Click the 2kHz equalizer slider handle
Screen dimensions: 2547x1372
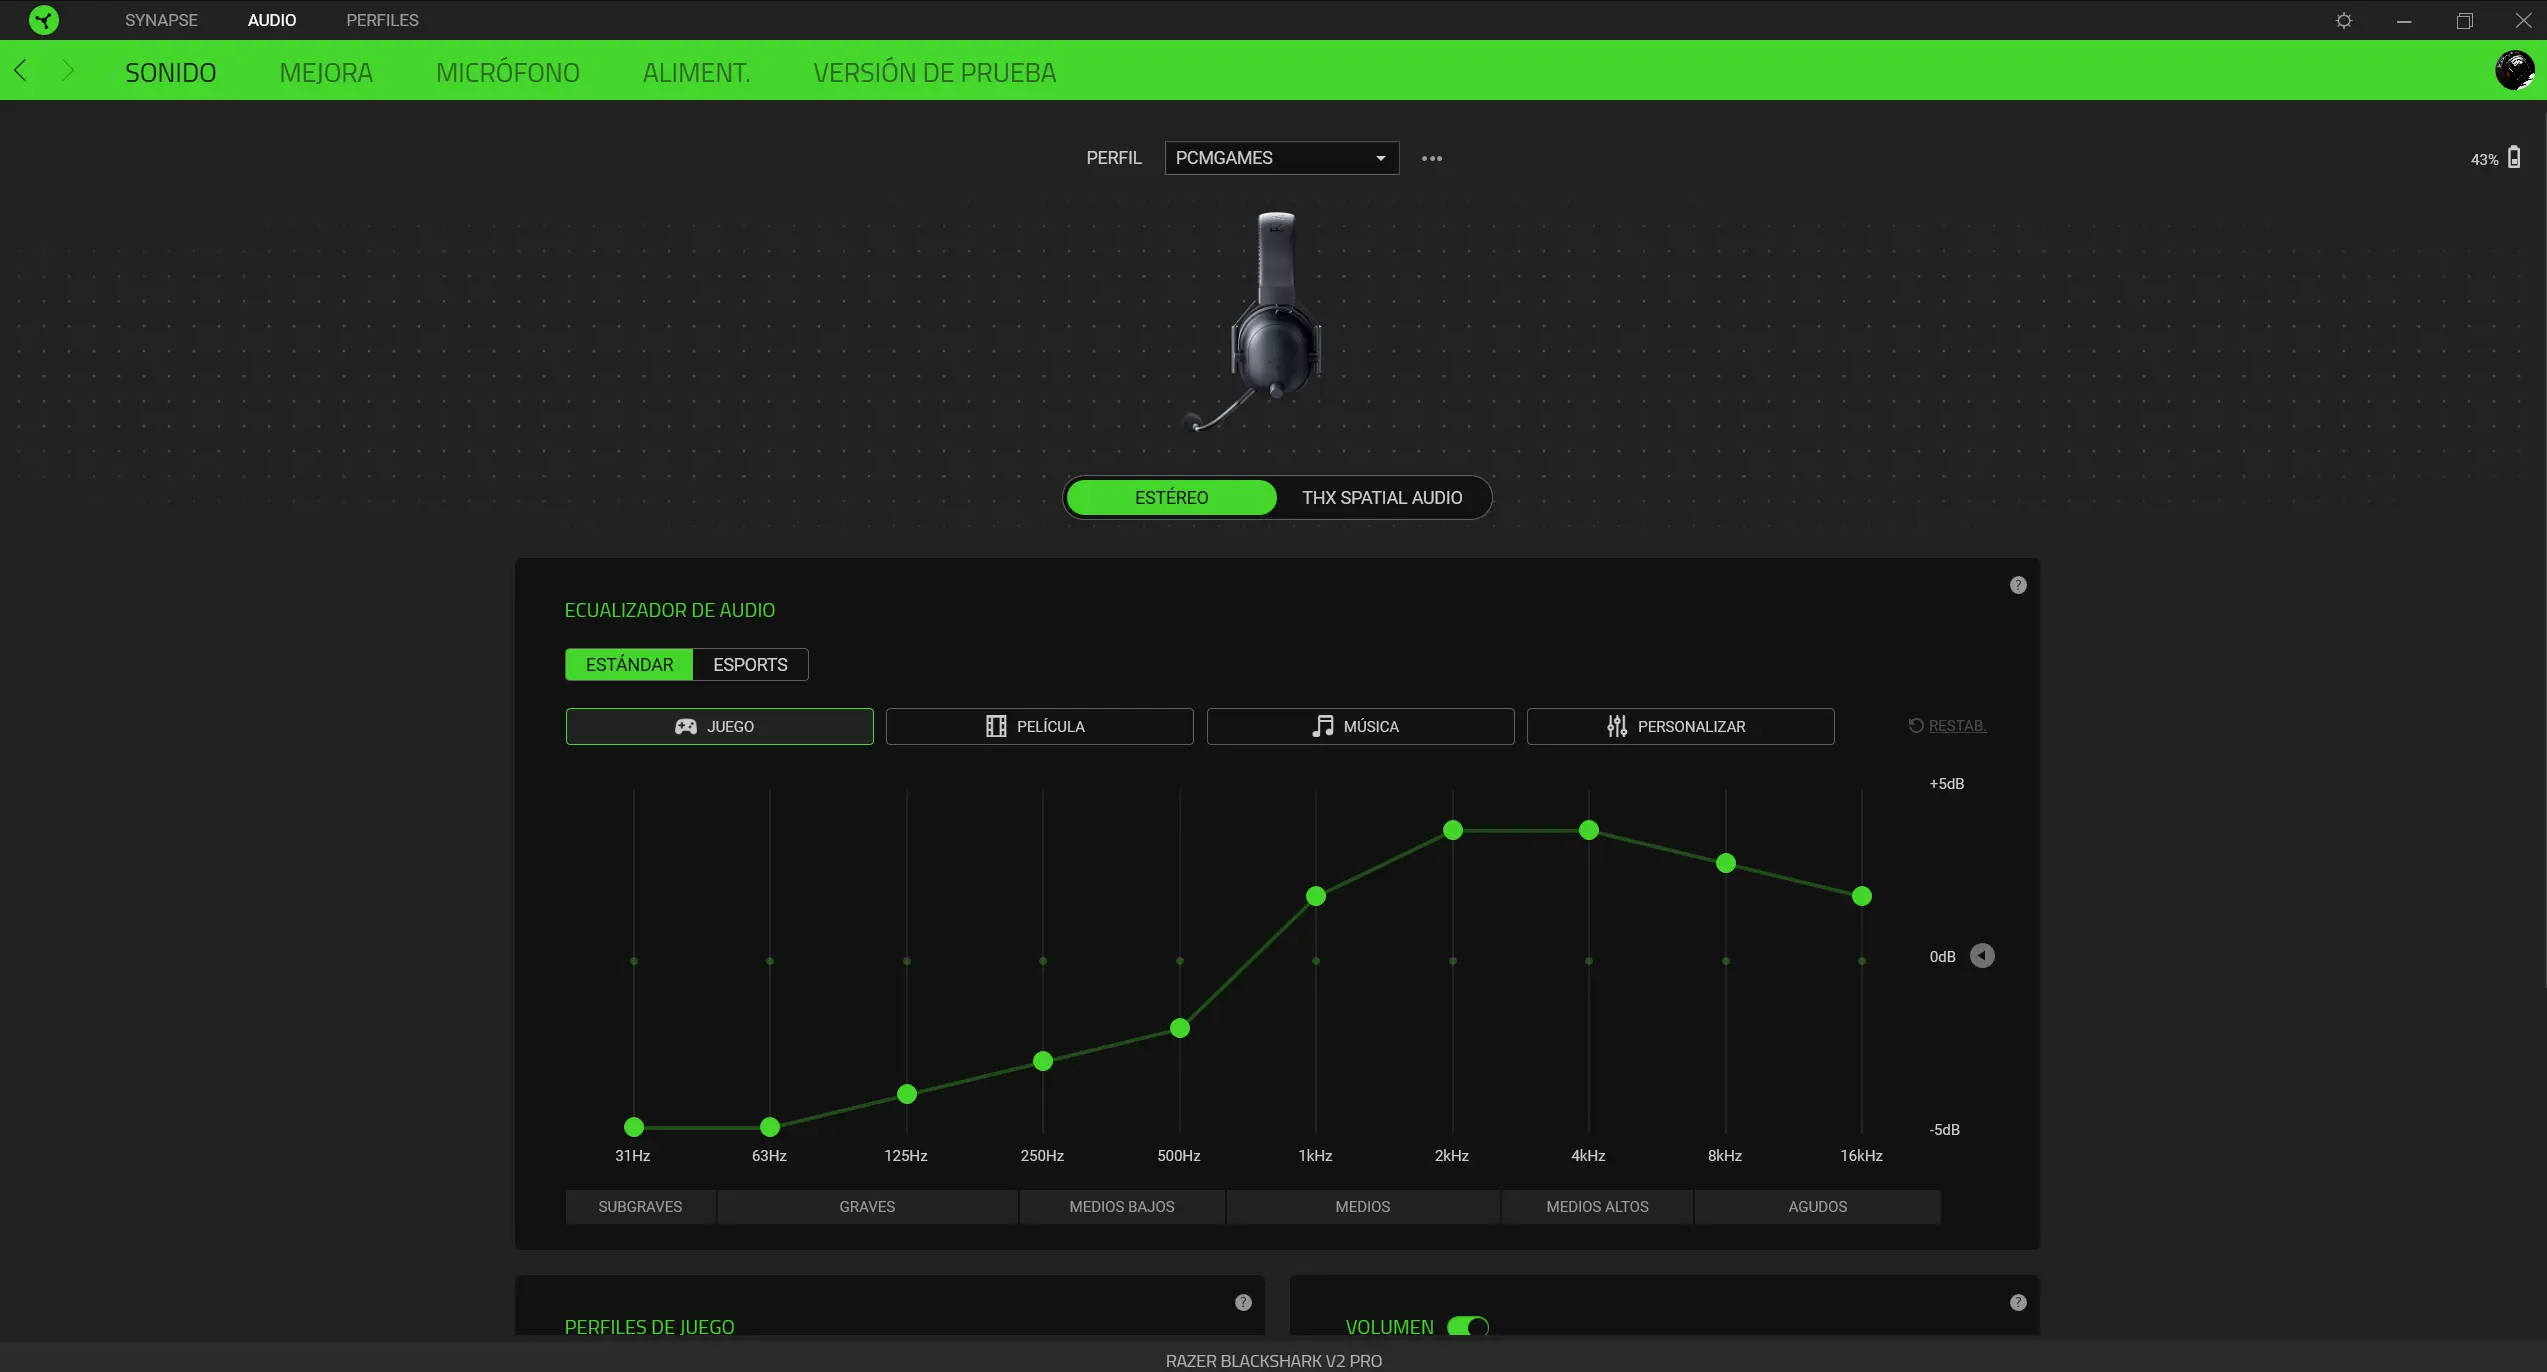(1453, 830)
